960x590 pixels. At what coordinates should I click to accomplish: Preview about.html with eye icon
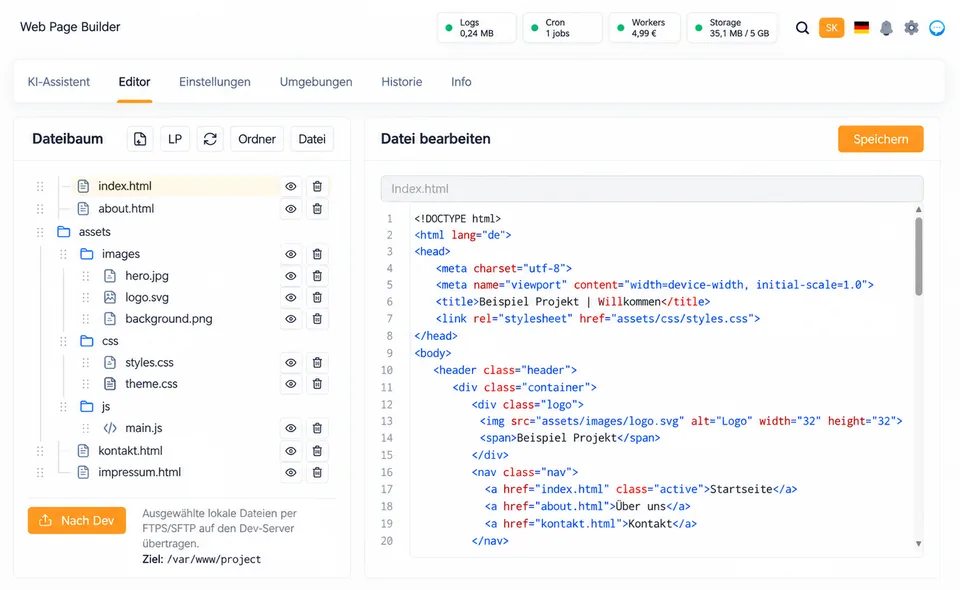click(291, 209)
